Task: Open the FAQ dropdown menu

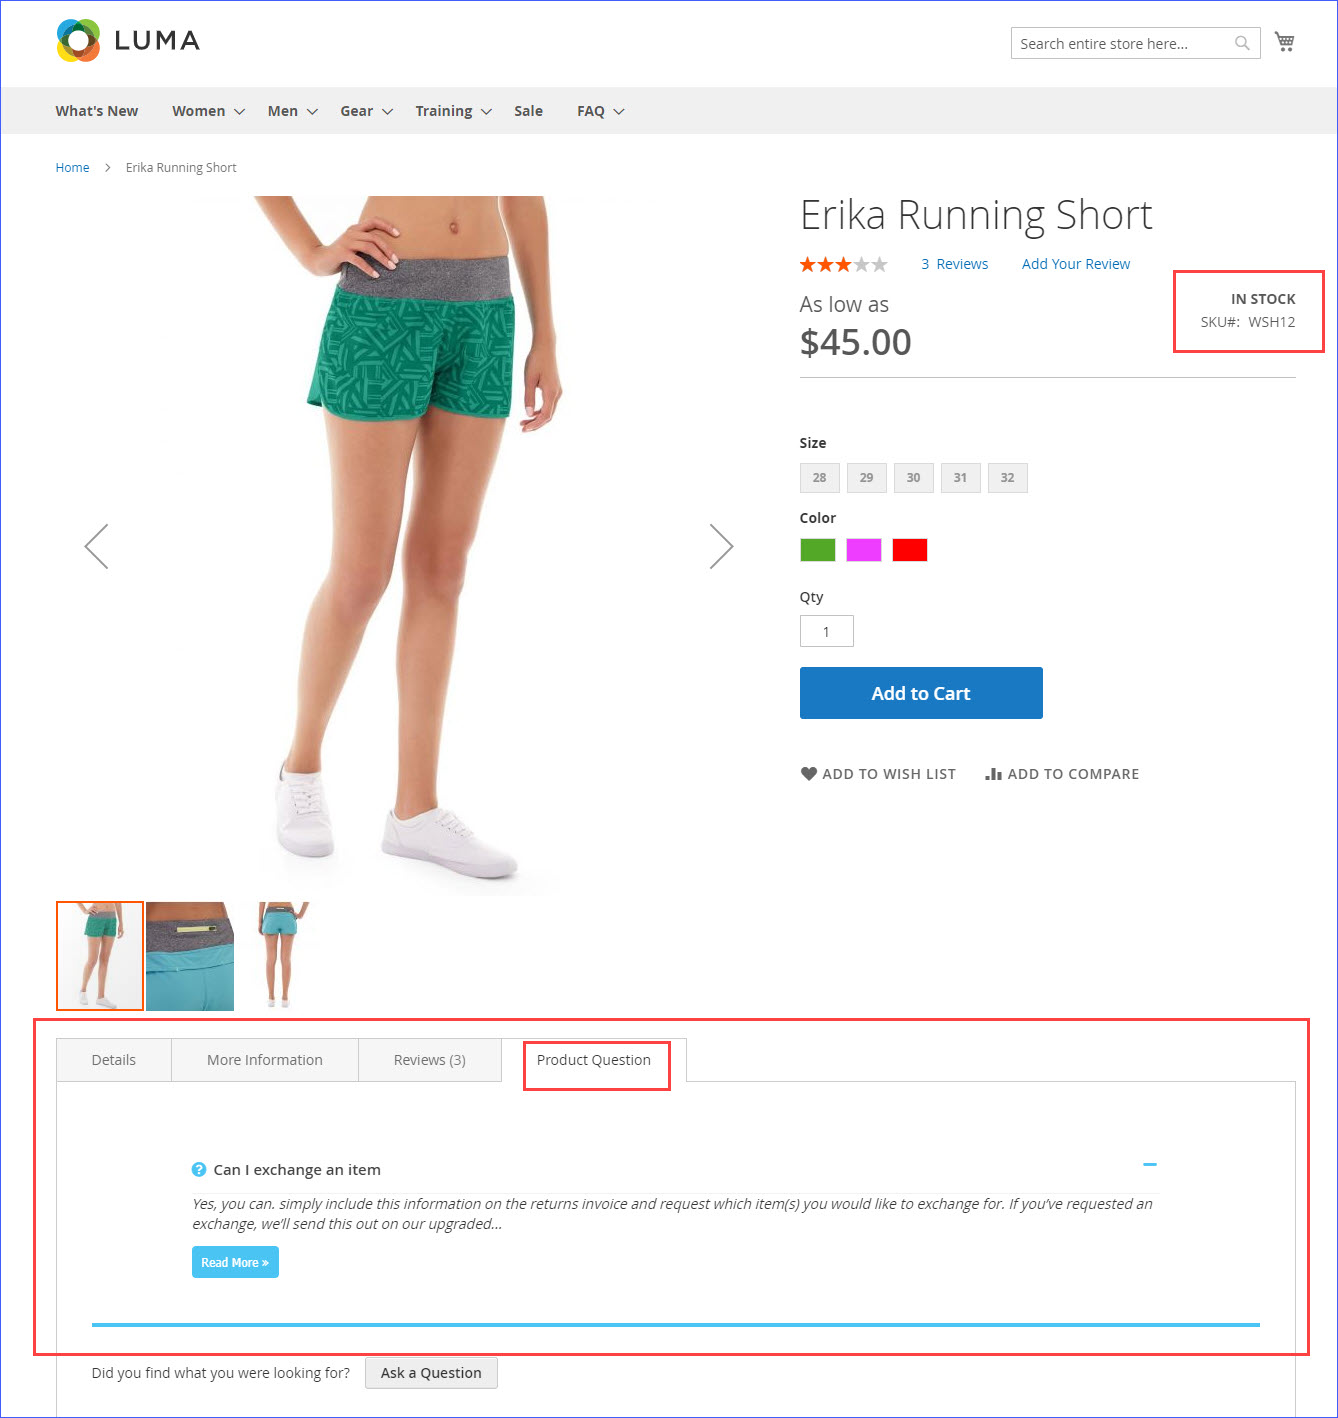Action: 592,110
